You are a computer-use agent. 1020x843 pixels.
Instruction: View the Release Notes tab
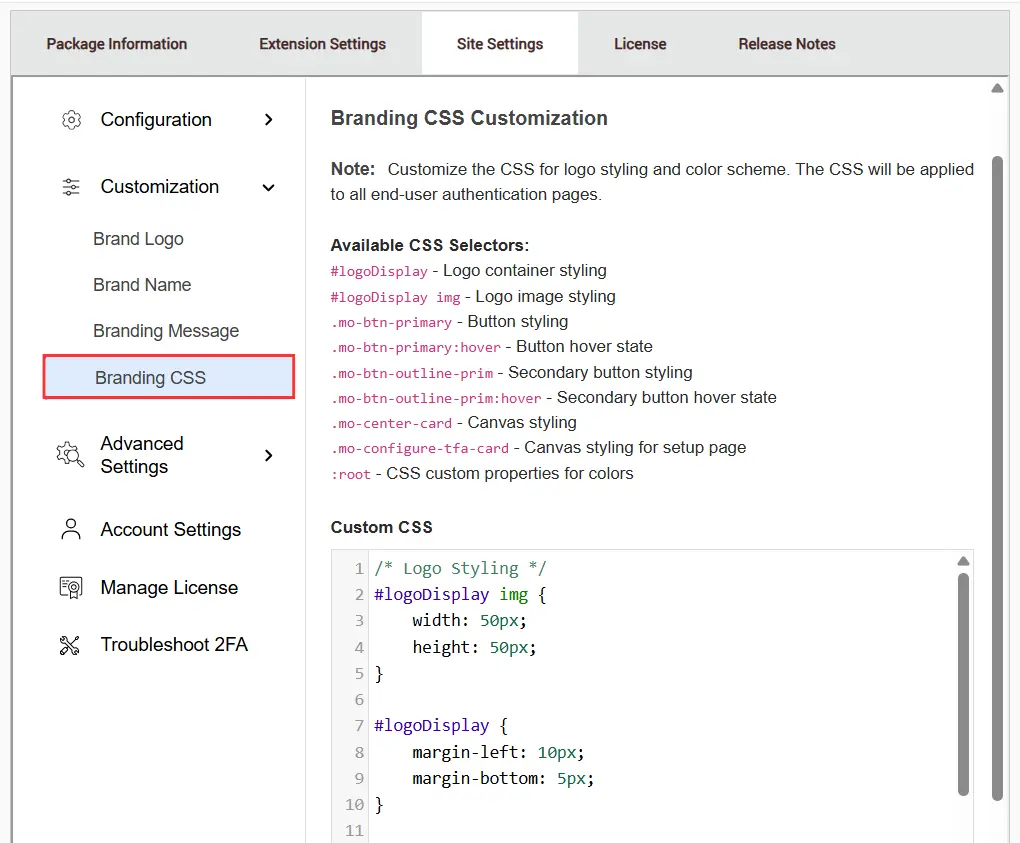(787, 44)
